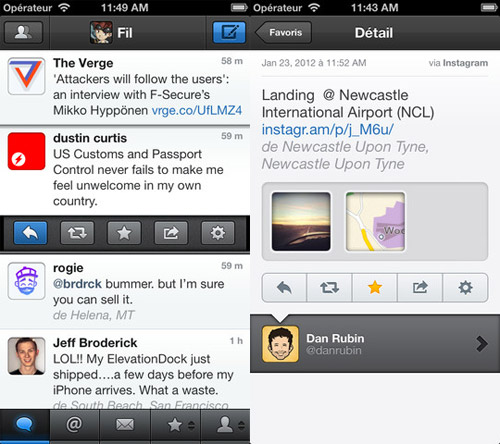Tap the 11:43 AM status bar clock
The width and height of the screenshot is (500, 444).
(374, 7)
